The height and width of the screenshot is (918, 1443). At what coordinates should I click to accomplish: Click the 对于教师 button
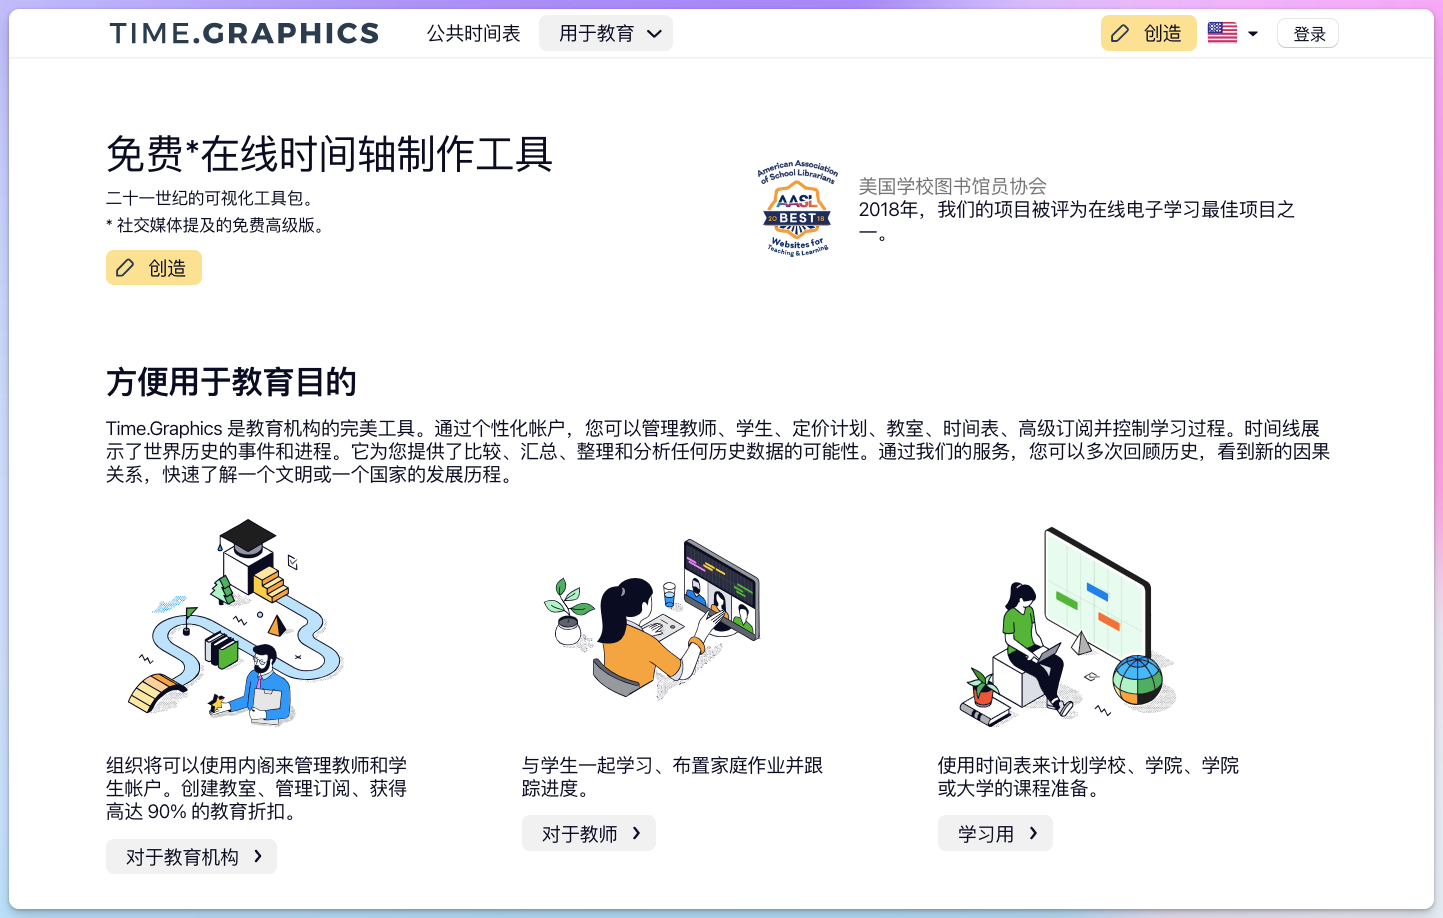(589, 833)
